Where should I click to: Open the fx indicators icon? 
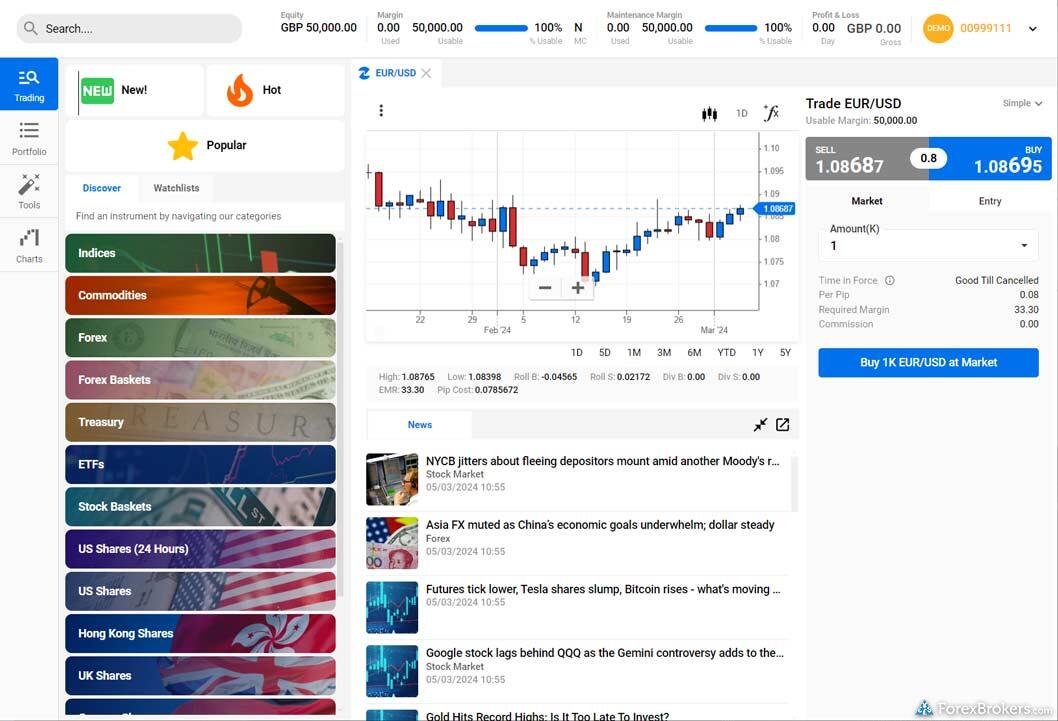pyautogui.click(x=771, y=113)
